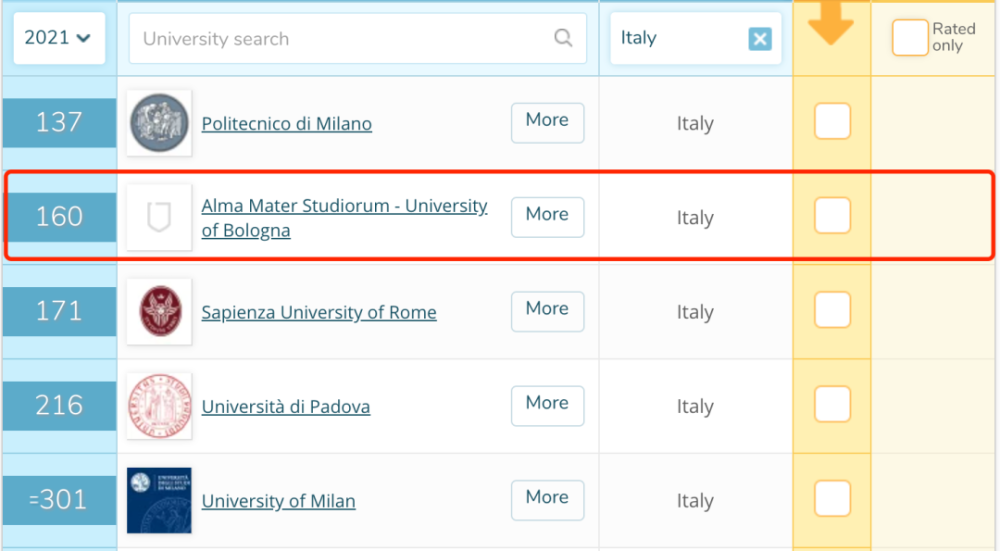The image size is (1000, 551).
Task: Click More for Sapienza University of Rome
Action: pos(547,311)
